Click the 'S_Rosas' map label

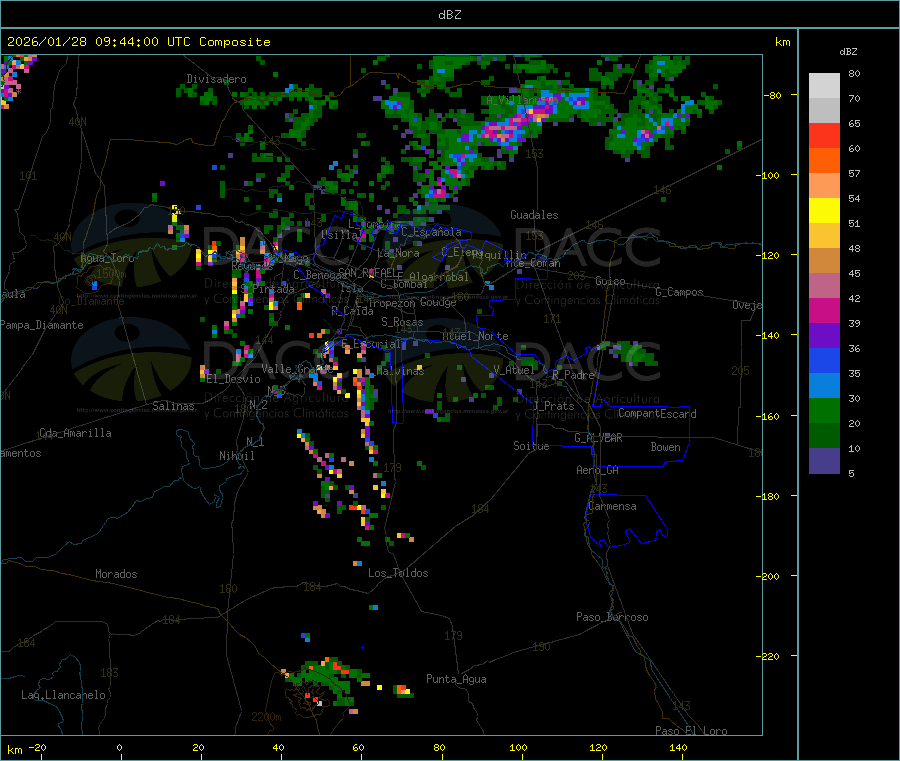(402, 323)
